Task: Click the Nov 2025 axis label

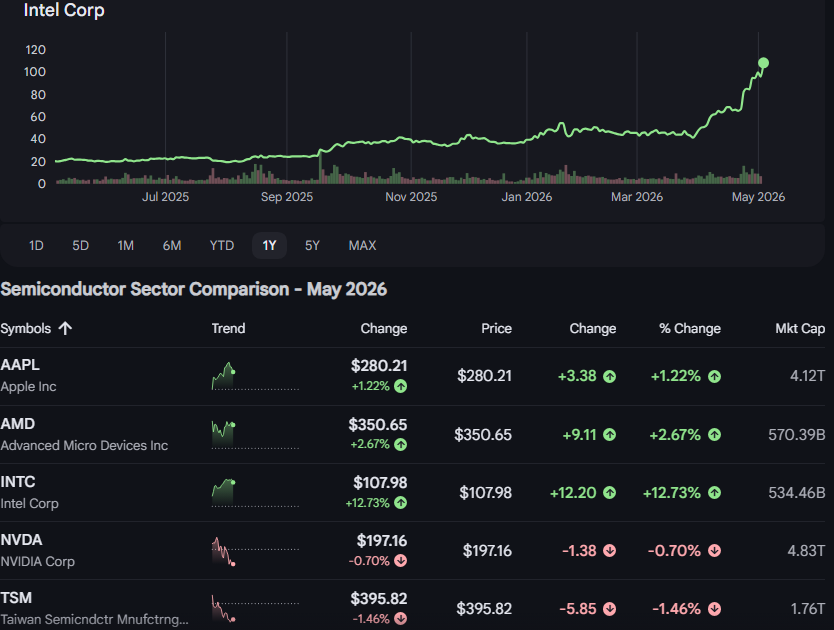Action: [411, 197]
